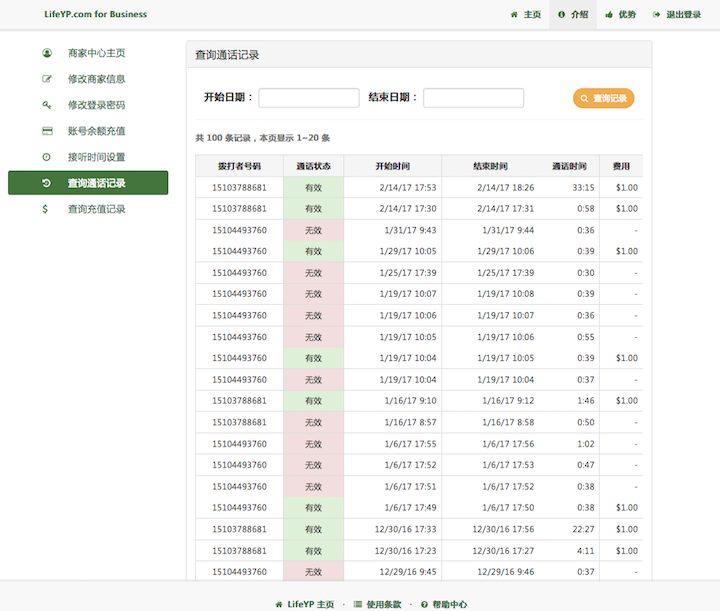Click the record count text 共 100 条记录
720x611 pixels.
tap(223, 138)
